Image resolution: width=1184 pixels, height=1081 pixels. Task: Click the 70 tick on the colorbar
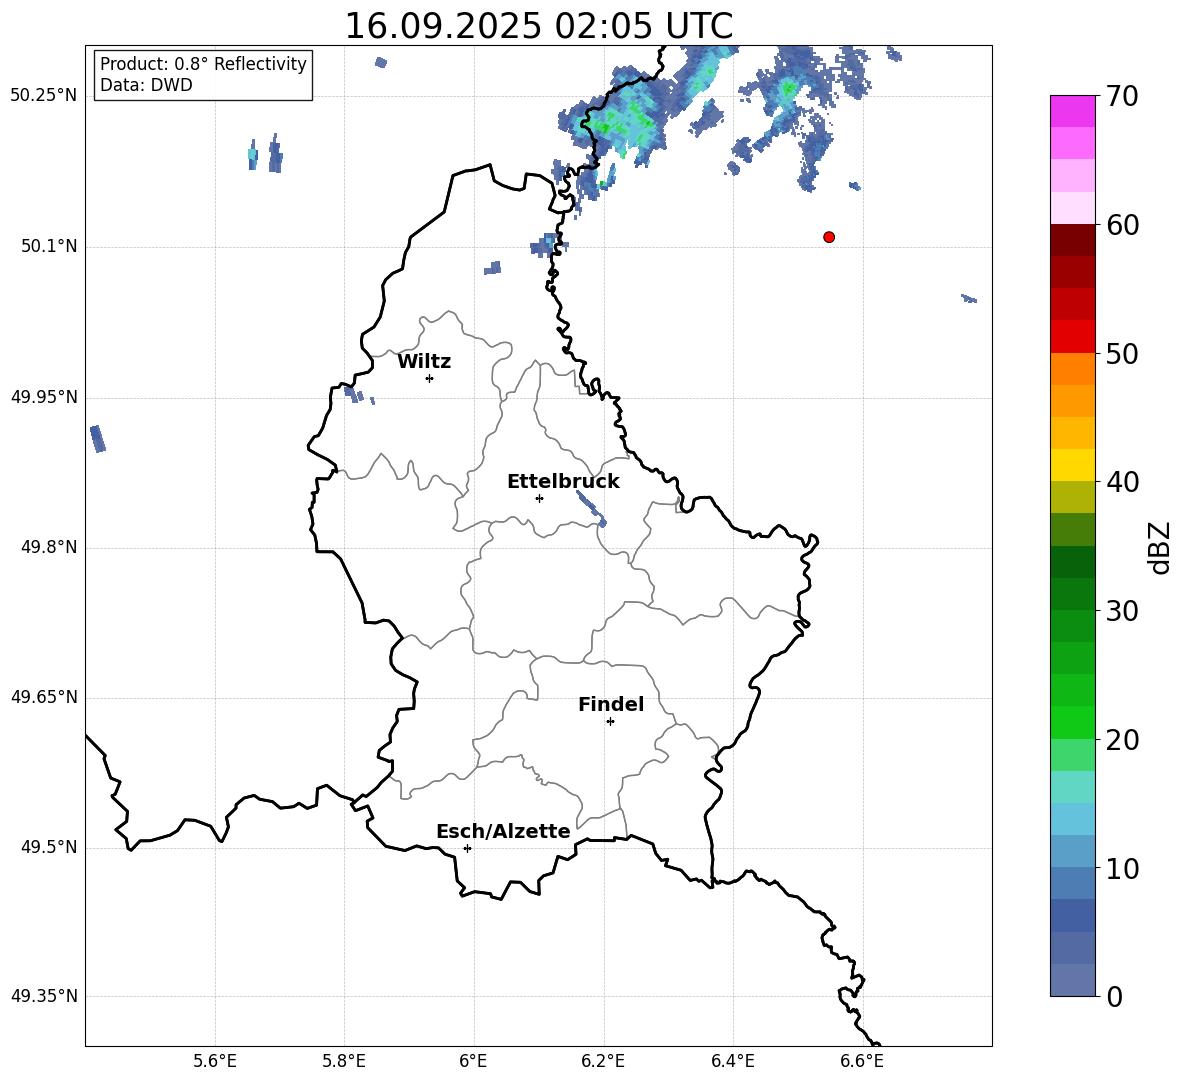pyautogui.click(x=1122, y=96)
